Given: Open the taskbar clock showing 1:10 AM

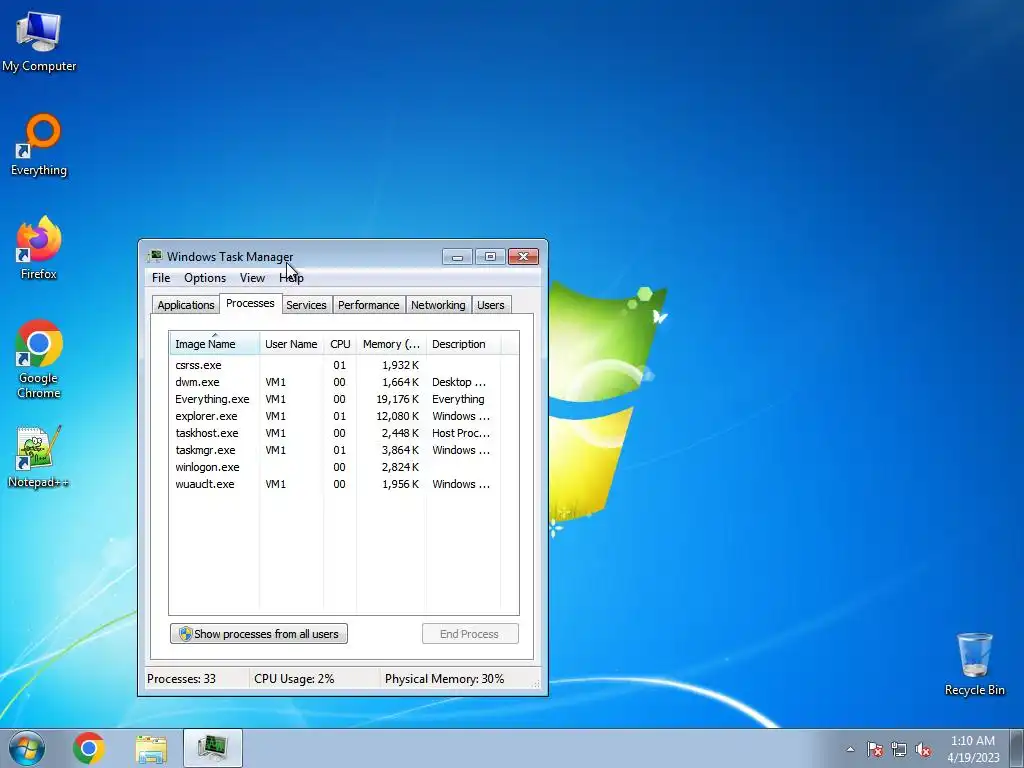Looking at the screenshot, I should coord(973,749).
